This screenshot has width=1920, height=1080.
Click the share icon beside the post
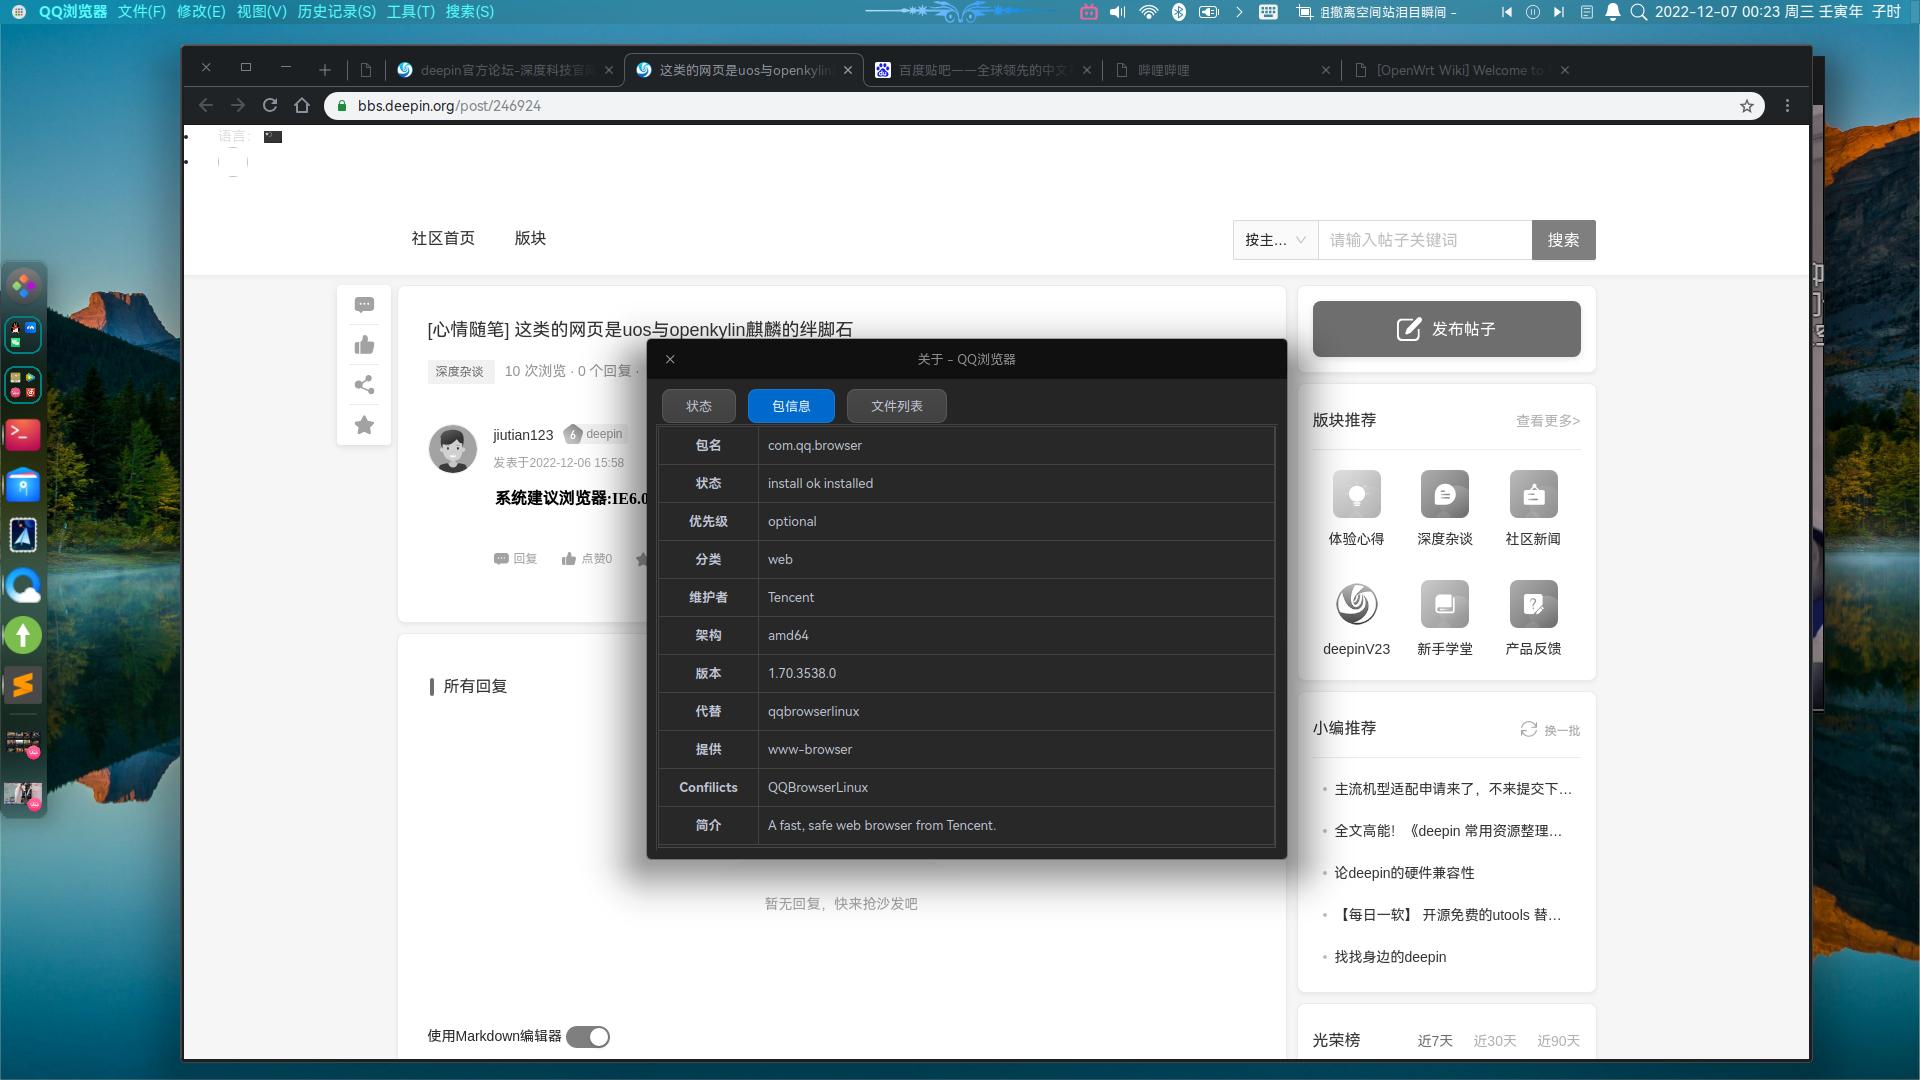364,385
